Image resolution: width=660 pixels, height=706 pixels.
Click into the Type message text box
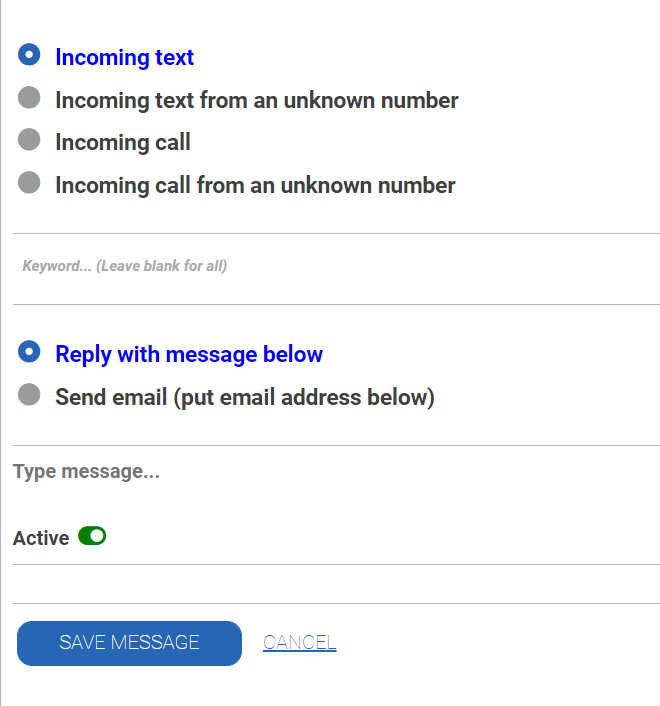pos(336,472)
